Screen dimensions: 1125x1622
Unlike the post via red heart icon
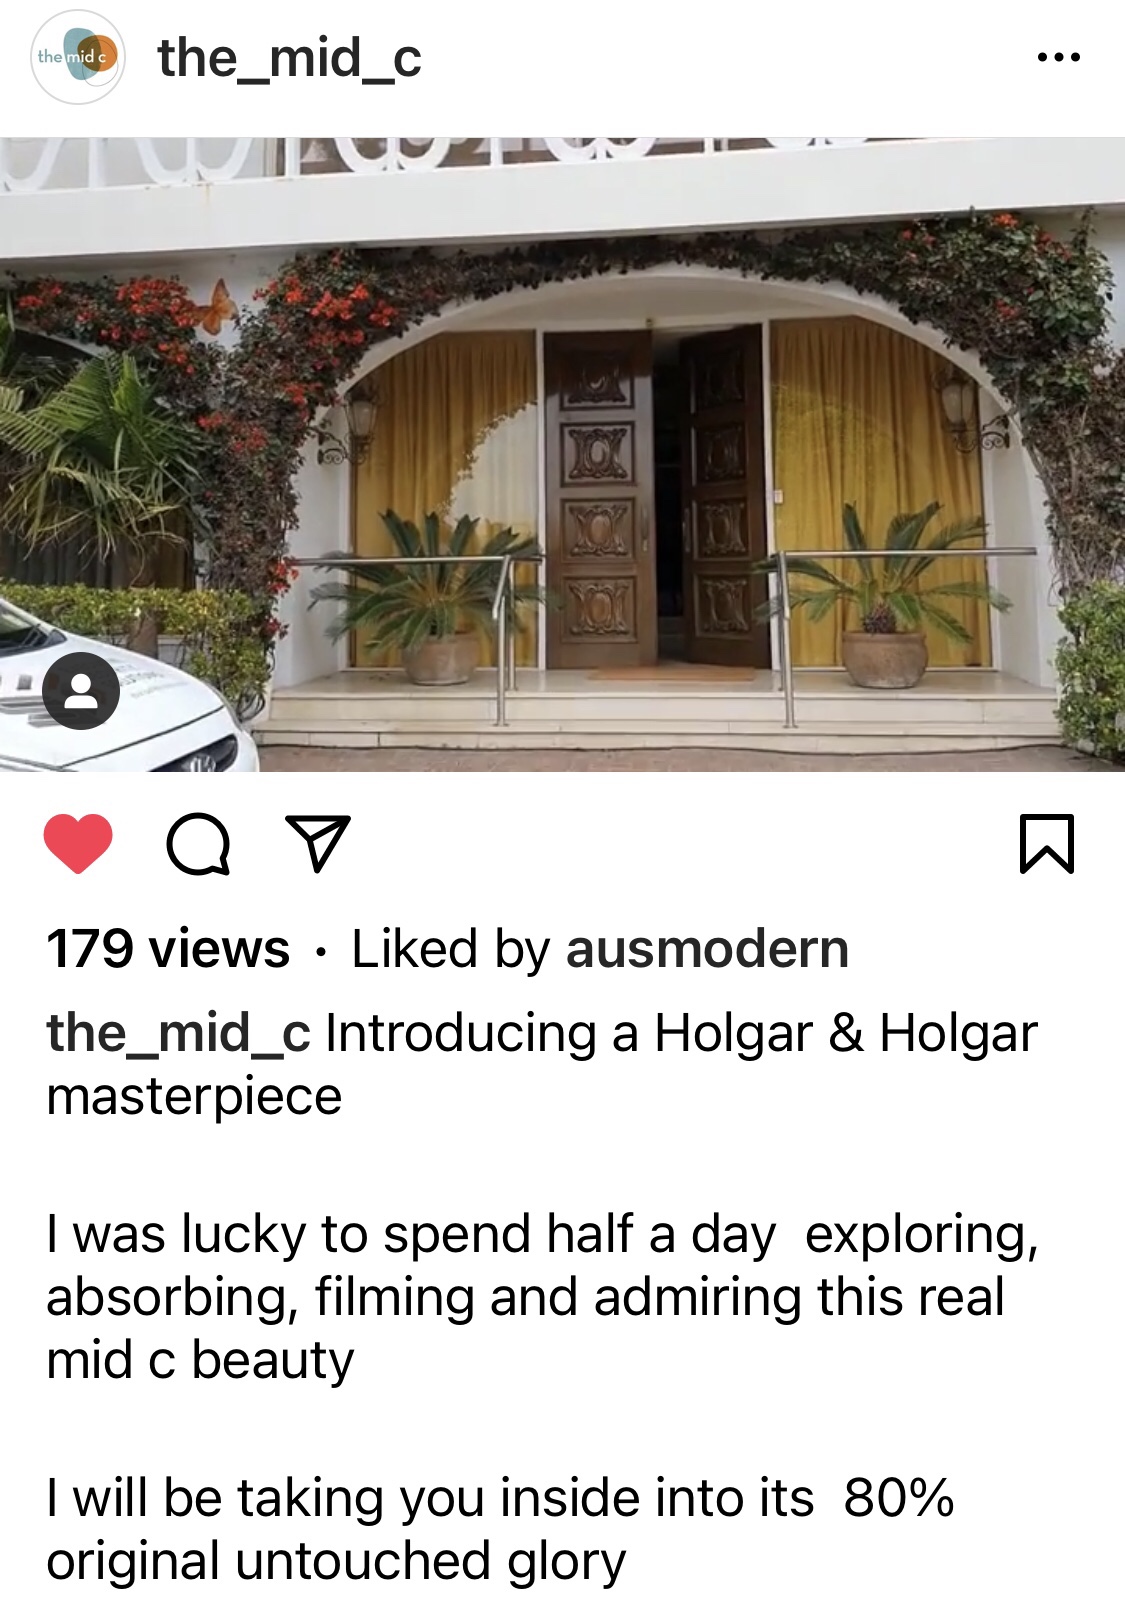78,844
